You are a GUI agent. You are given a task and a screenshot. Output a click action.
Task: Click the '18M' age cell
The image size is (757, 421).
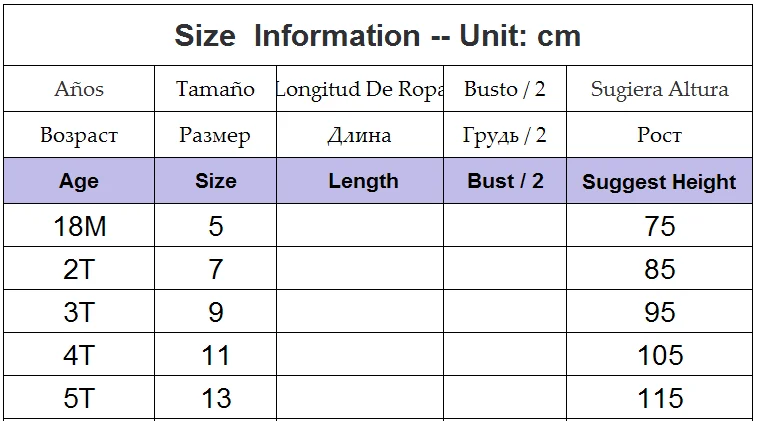click(79, 225)
